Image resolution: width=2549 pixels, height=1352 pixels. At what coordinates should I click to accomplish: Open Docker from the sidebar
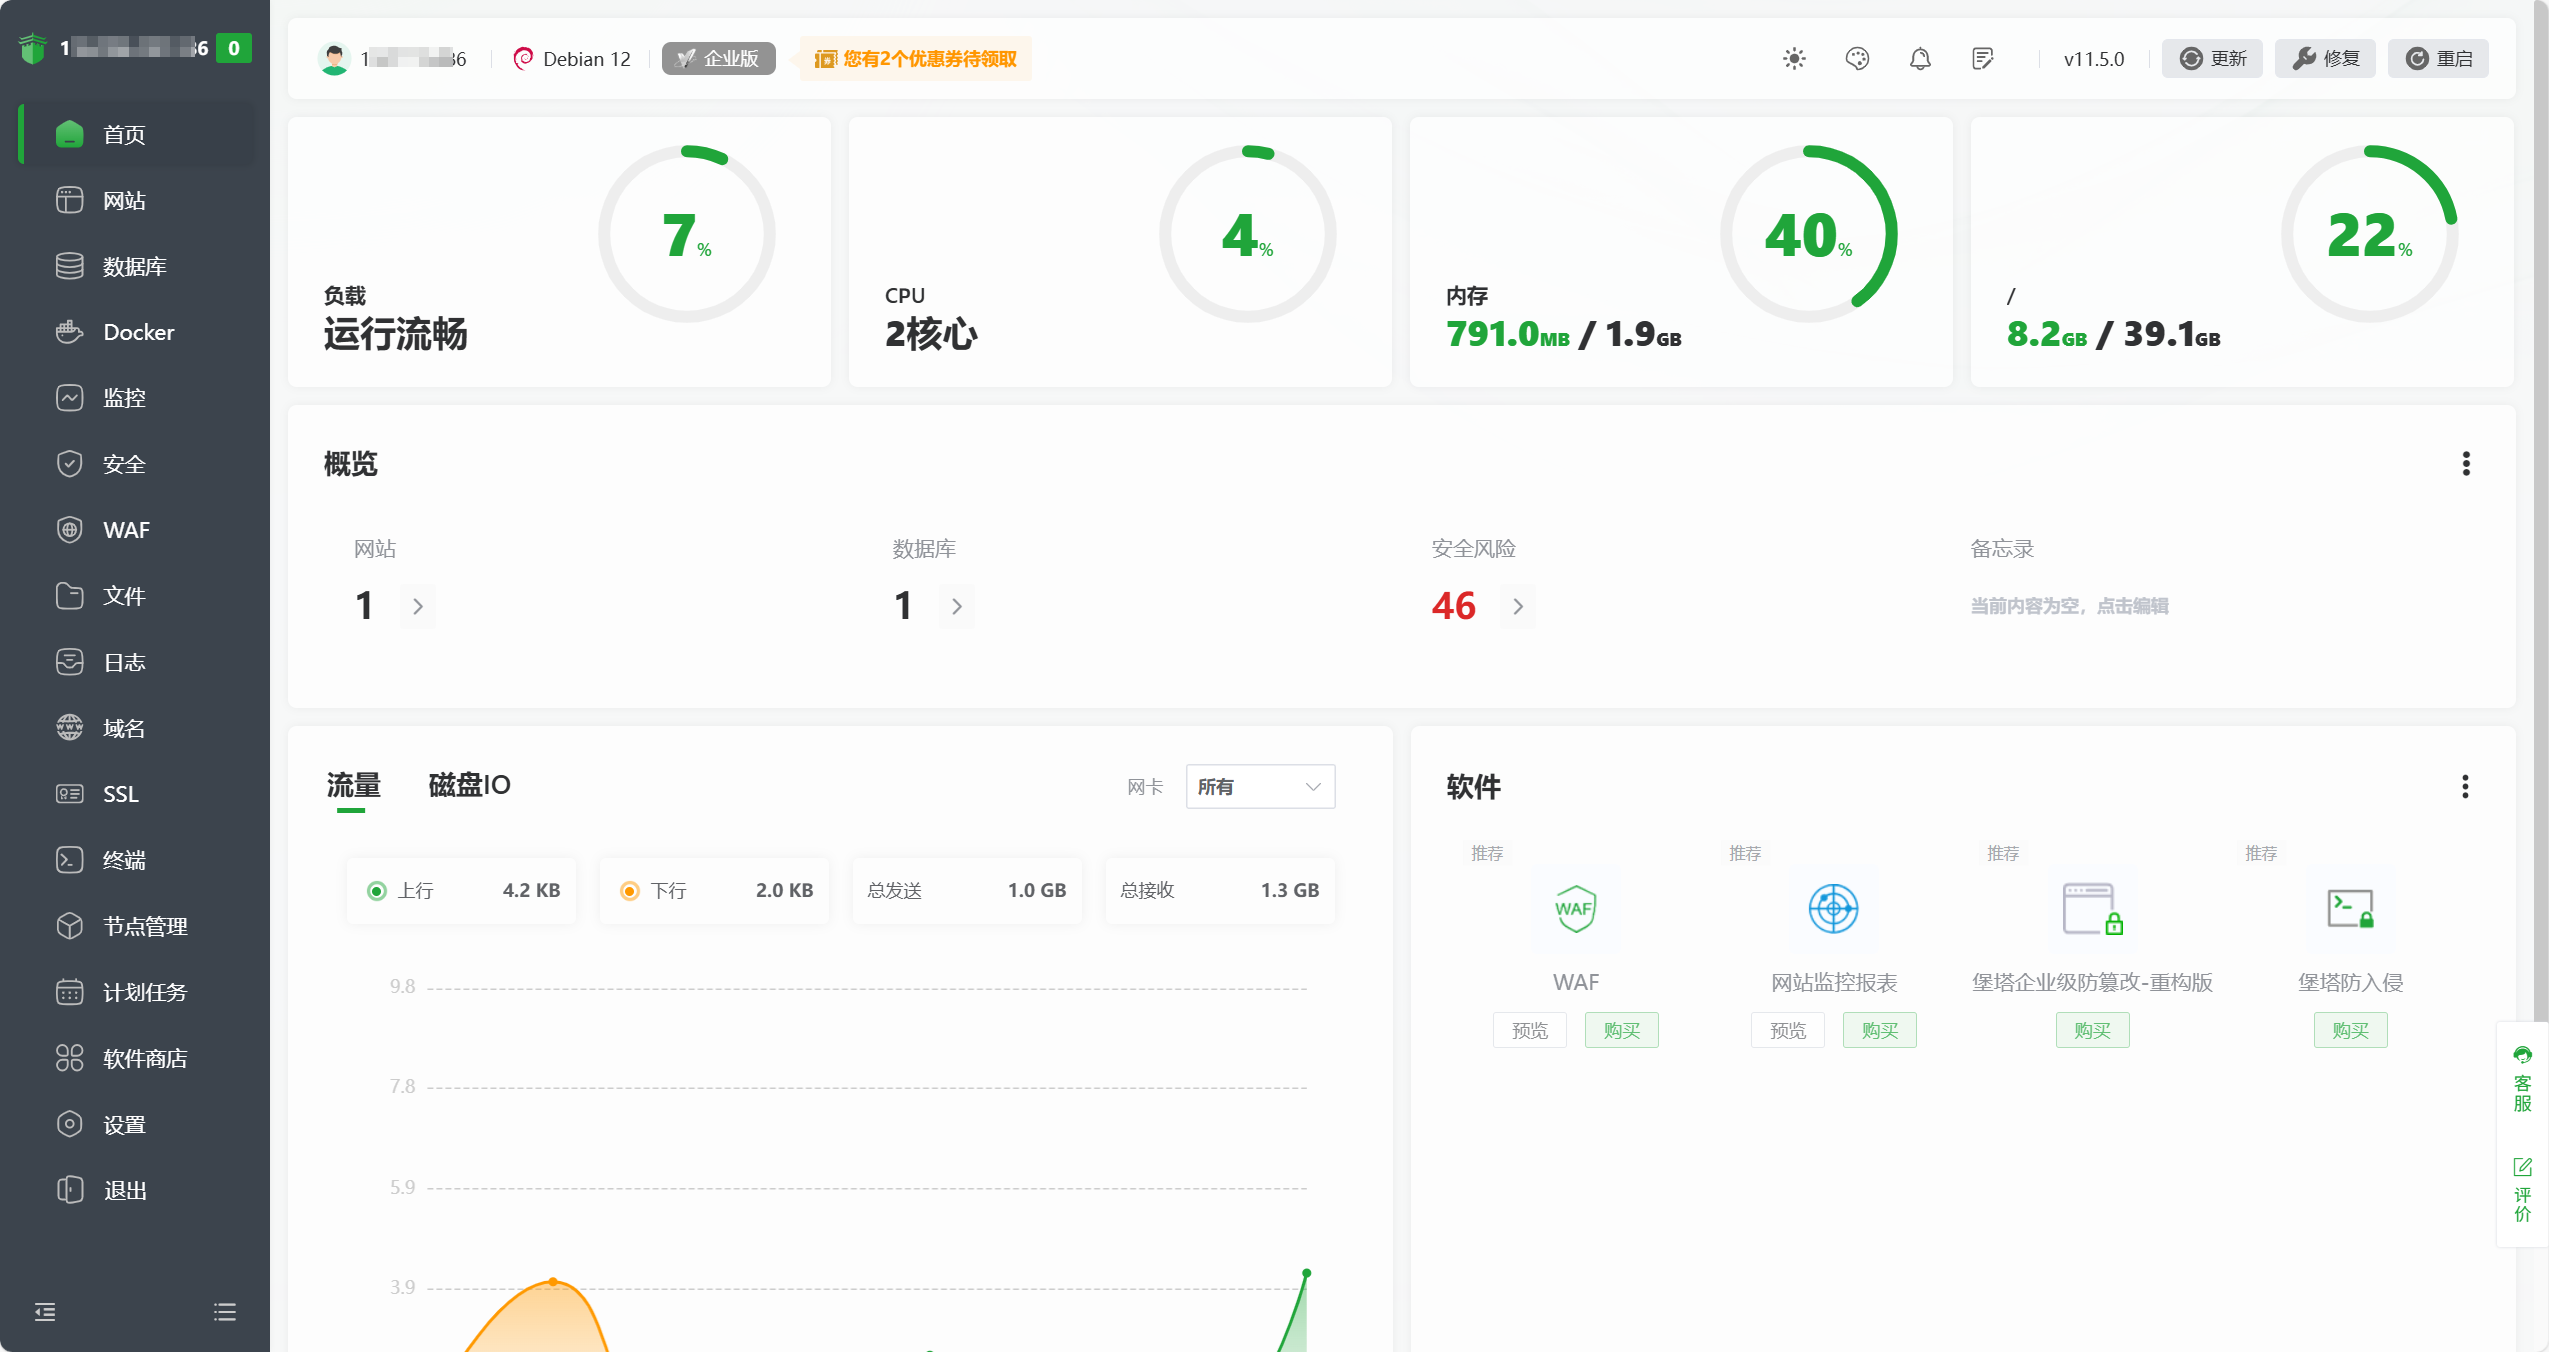(x=138, y=332)
